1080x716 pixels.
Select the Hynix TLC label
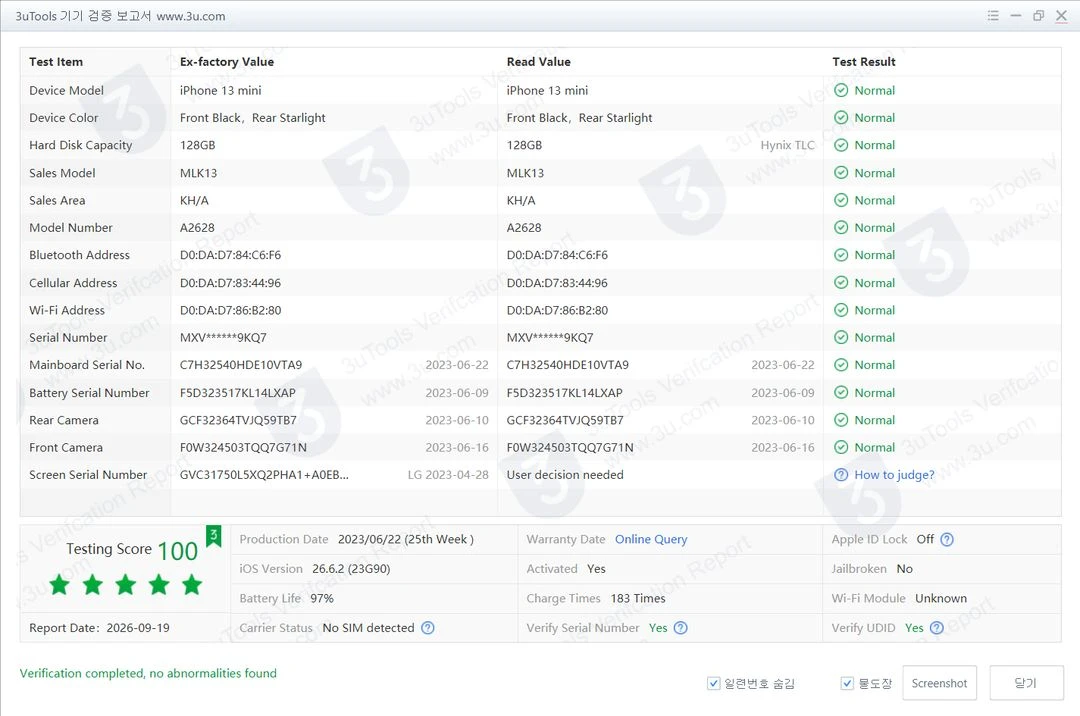(x=787, y=145)
